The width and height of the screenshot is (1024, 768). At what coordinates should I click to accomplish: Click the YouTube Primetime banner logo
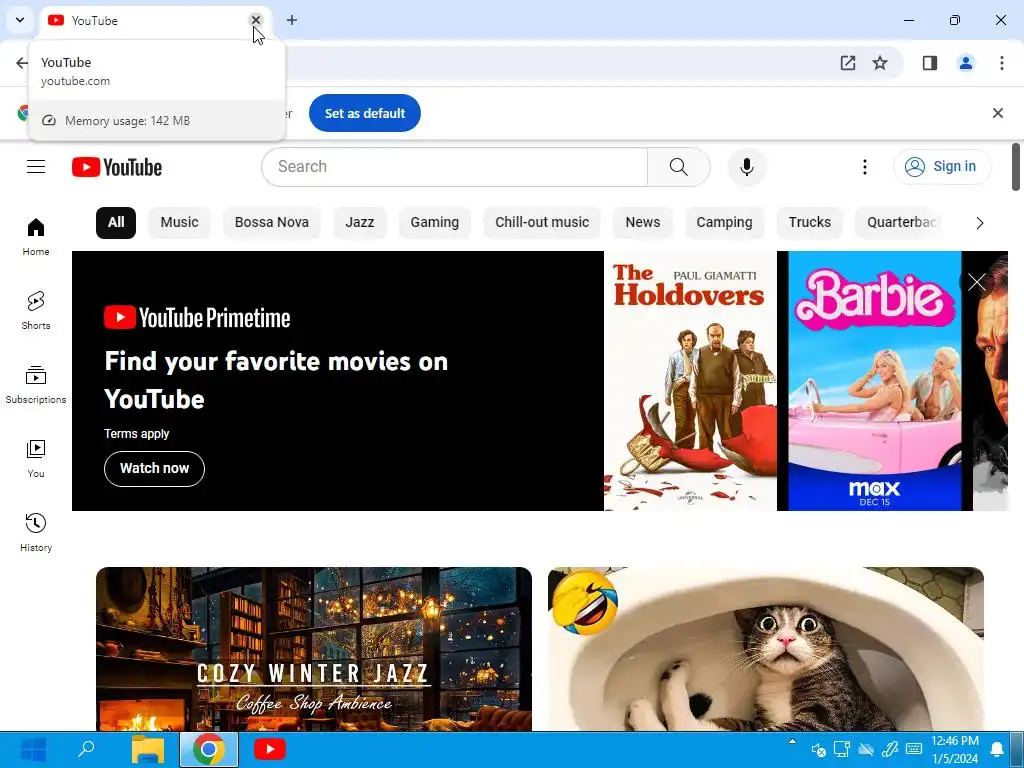click(x=197, y=318)
